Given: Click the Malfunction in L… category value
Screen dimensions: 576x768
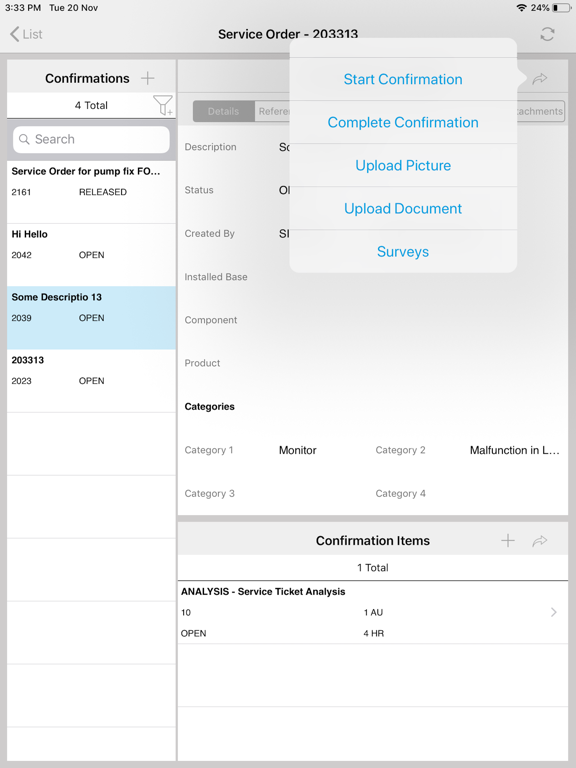Looking at the screenshot, I should pos(514,450).
